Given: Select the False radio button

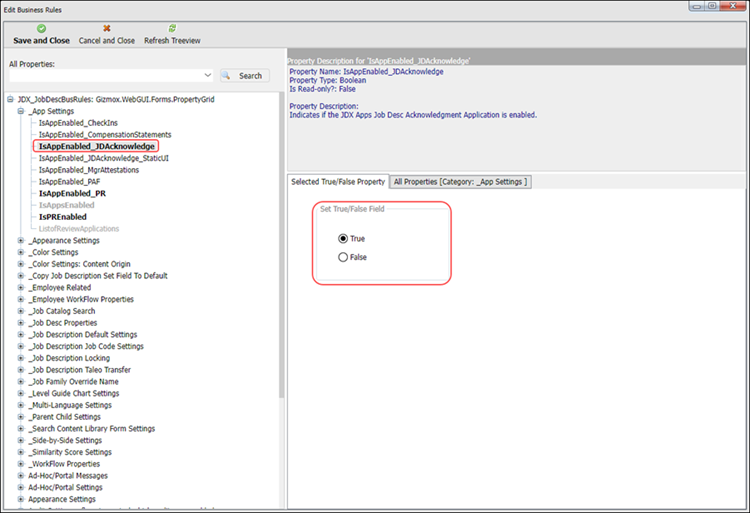Looking at the screenshot, I should coord(344,257).
